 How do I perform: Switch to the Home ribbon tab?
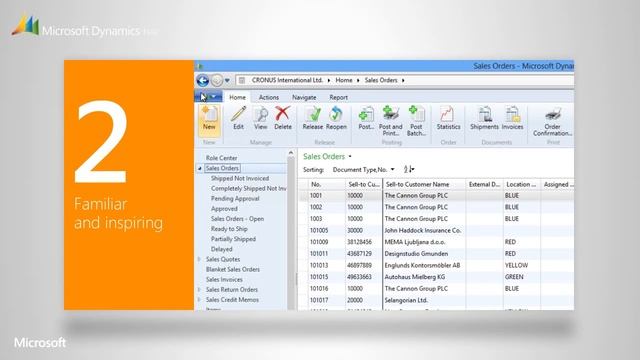[237, 97]
